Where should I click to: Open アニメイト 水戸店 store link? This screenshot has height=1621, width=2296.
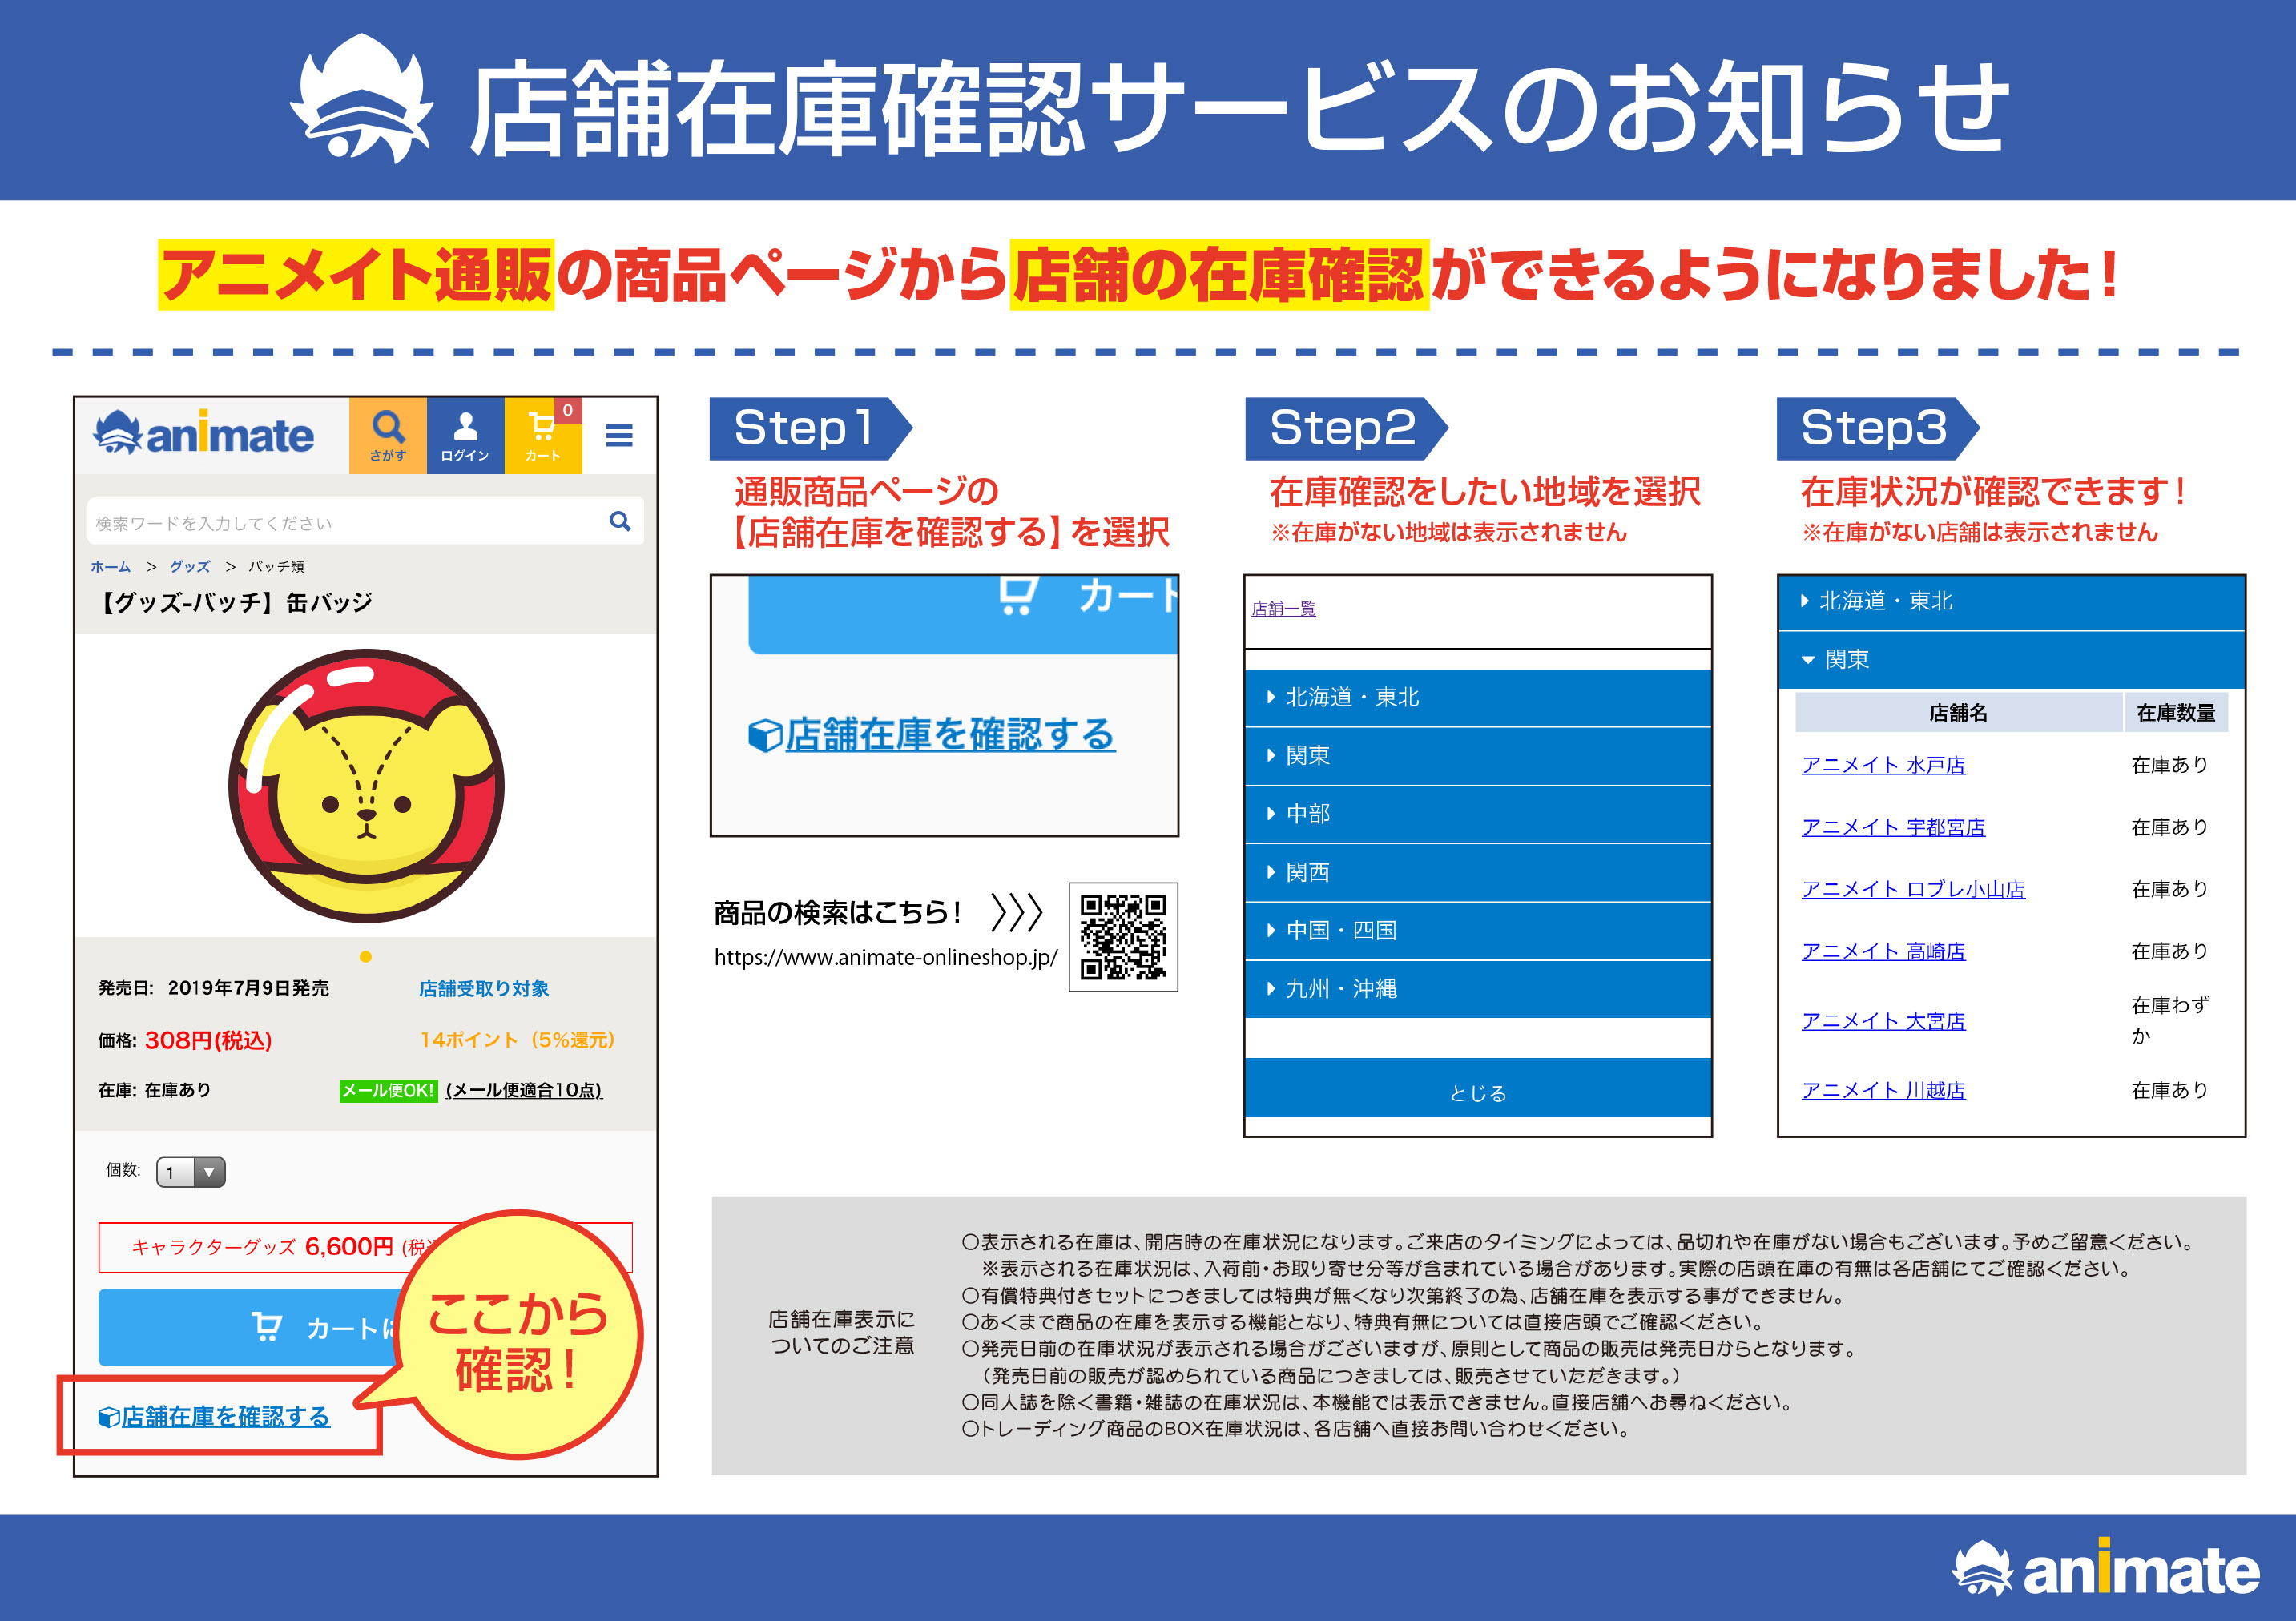(x=1883, y=765)
